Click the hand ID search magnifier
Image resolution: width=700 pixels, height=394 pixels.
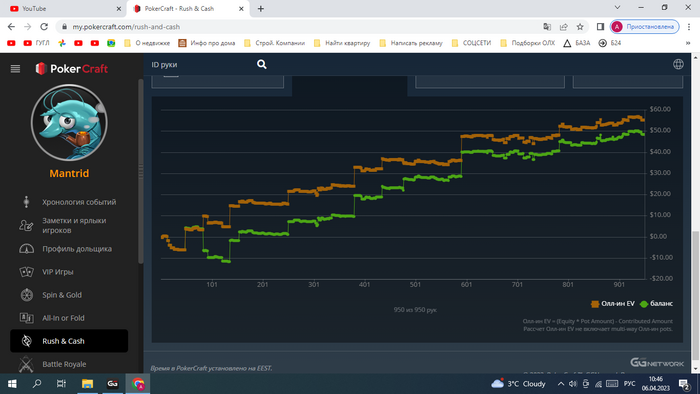[262, 65]
